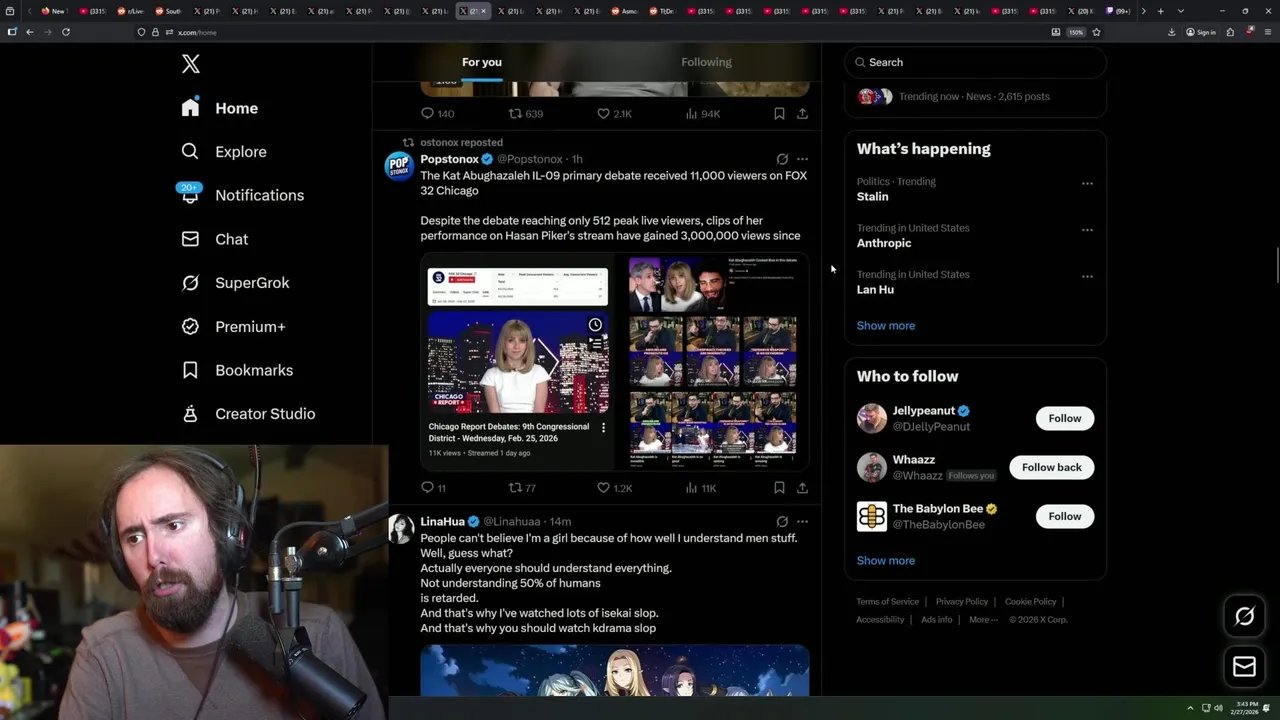The image size is (1280, 720).
Task: Go back with the browser arrow
Action: coord(30,32)
